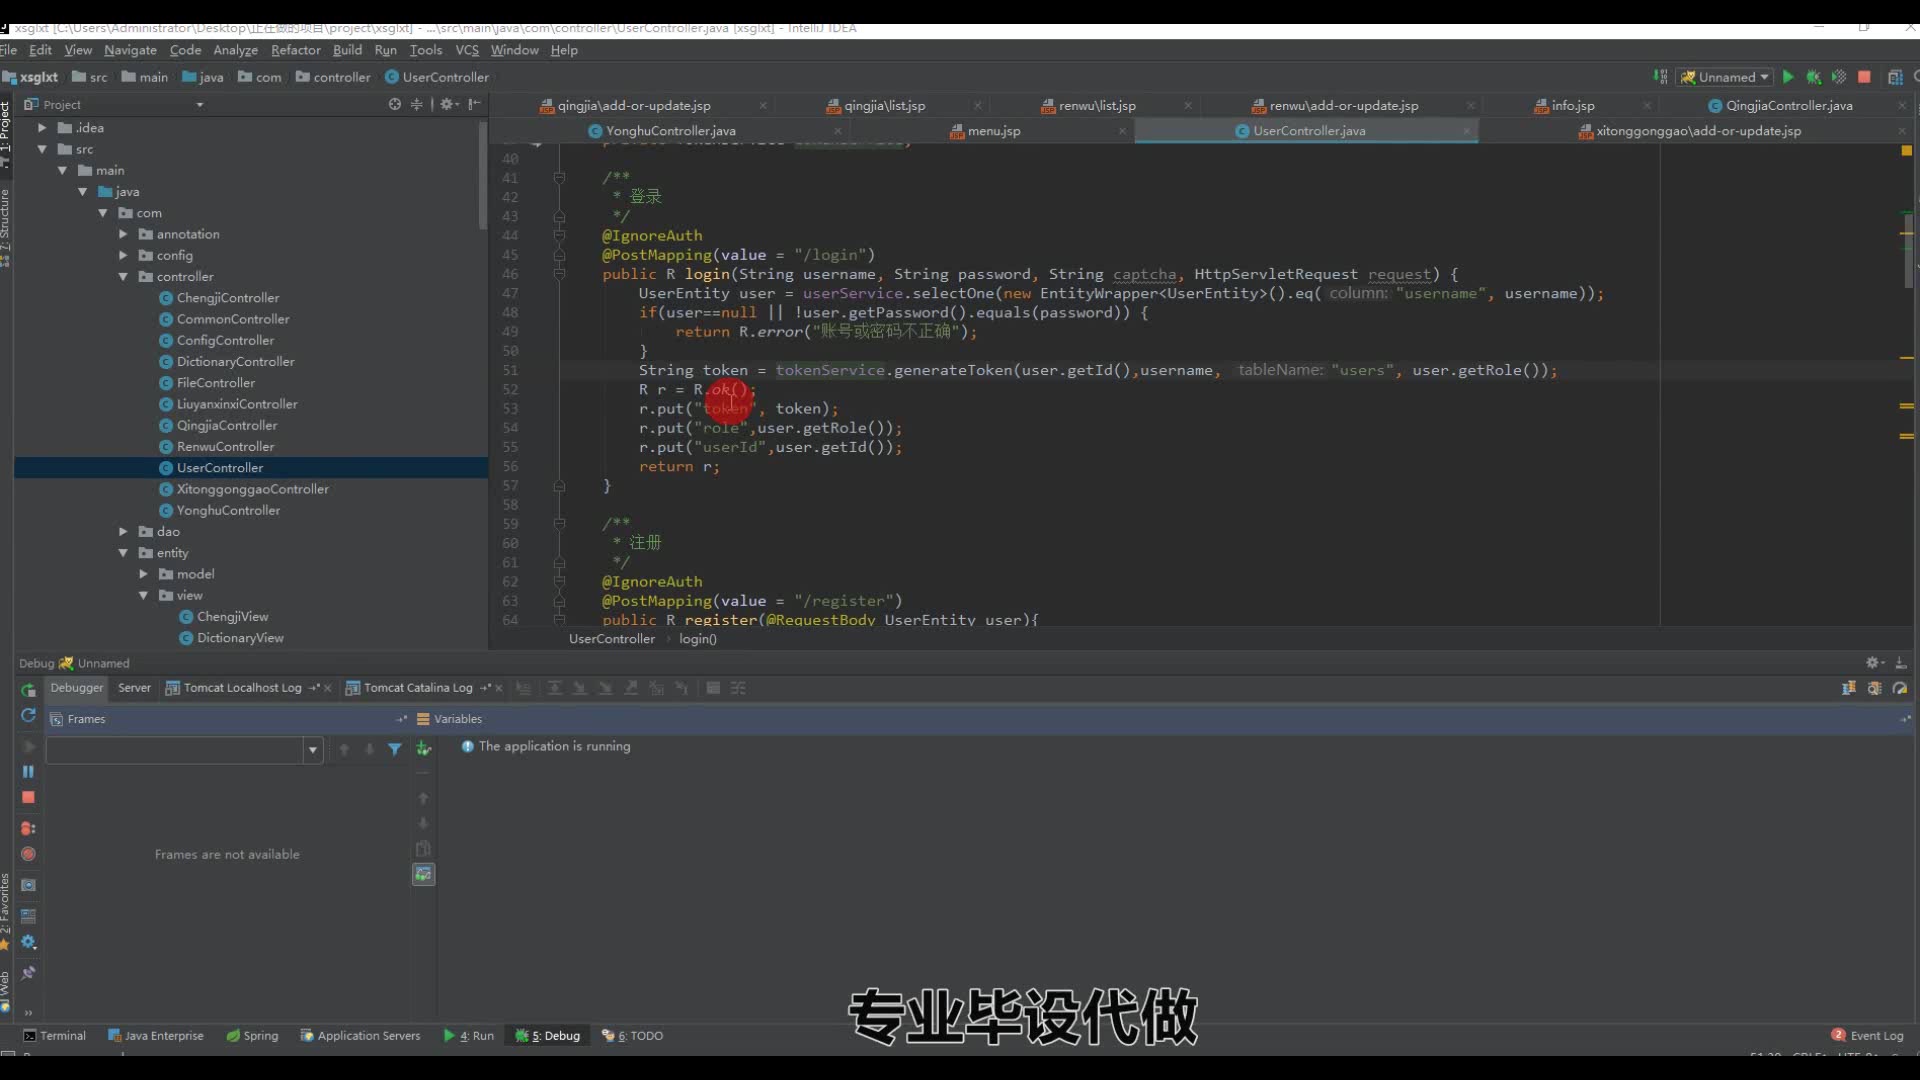Viewport: 1920px width, 1080px height.
Task: Switch to the Tomcat Catalina Log tab
Action: click(417, 688)
